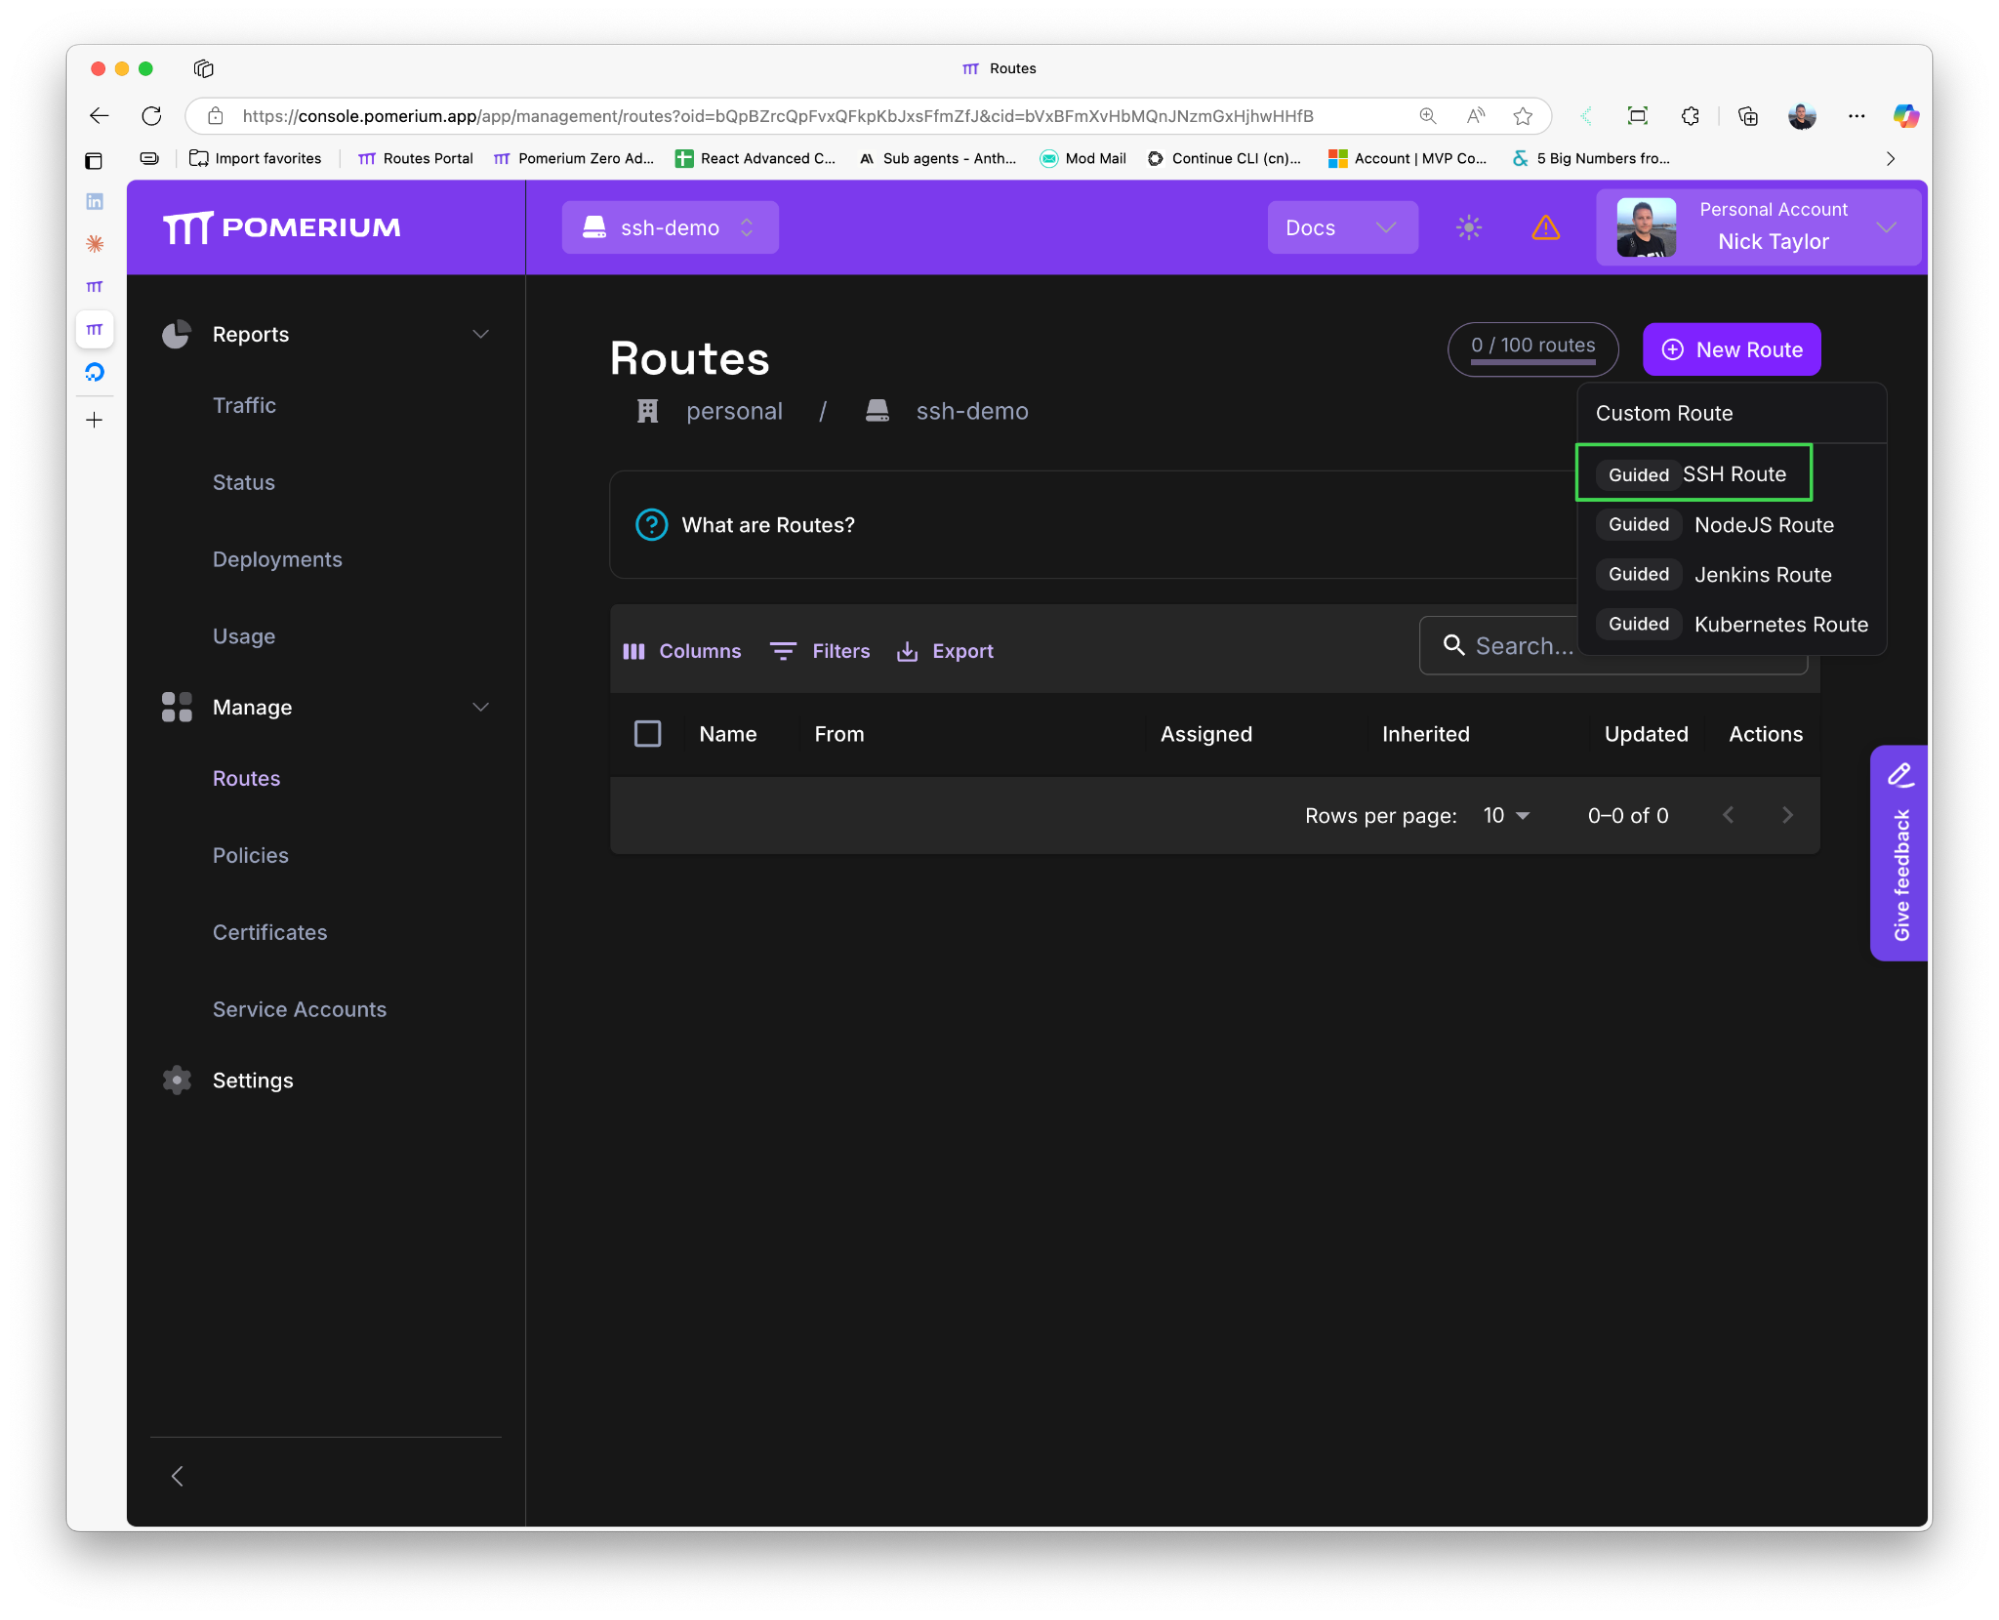Open the Settings gear in the sidebar
The image size is (1999, 1620).
(x=177, y=1080)
